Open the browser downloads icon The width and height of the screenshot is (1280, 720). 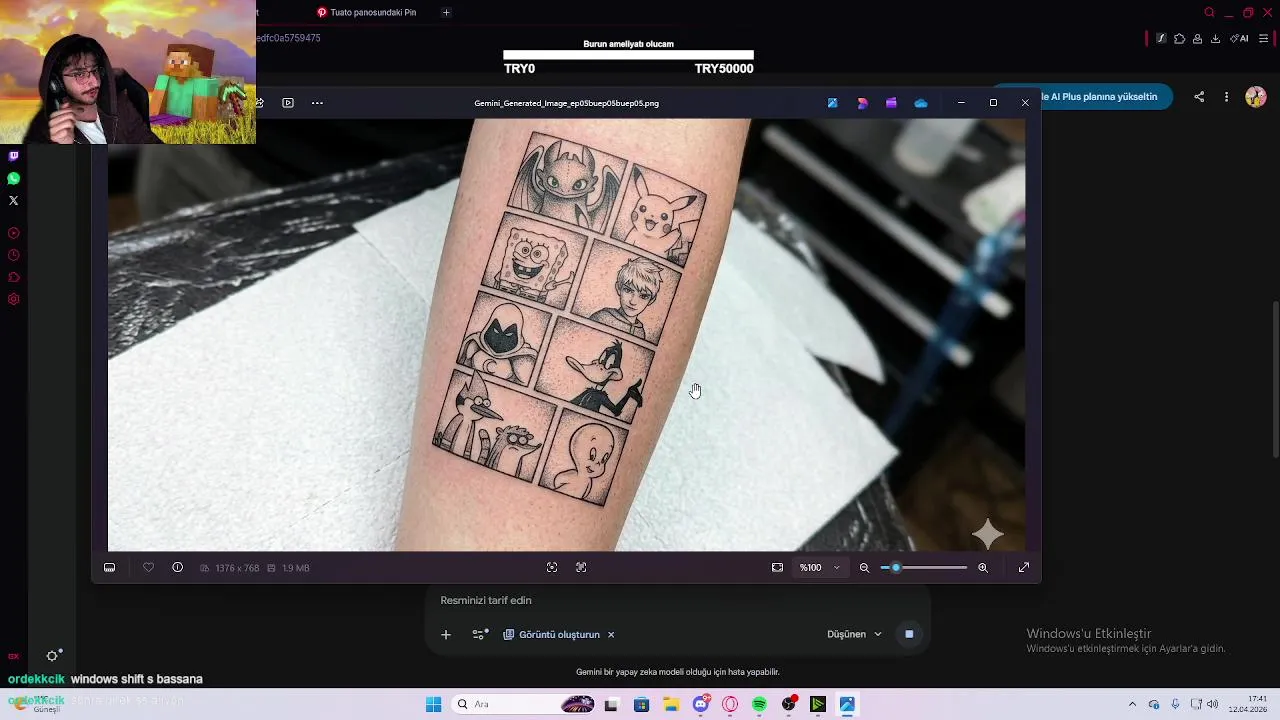point(1215,39)
